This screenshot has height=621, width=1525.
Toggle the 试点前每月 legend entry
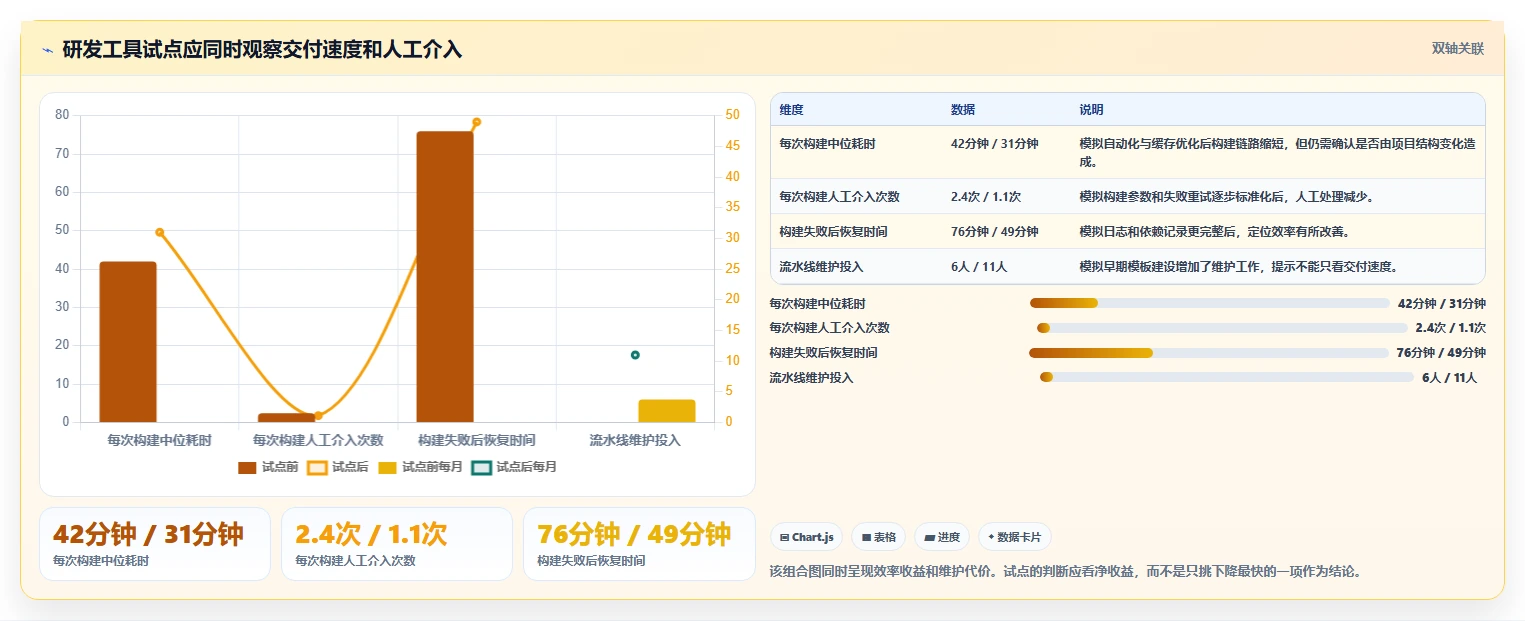[420, 467]
